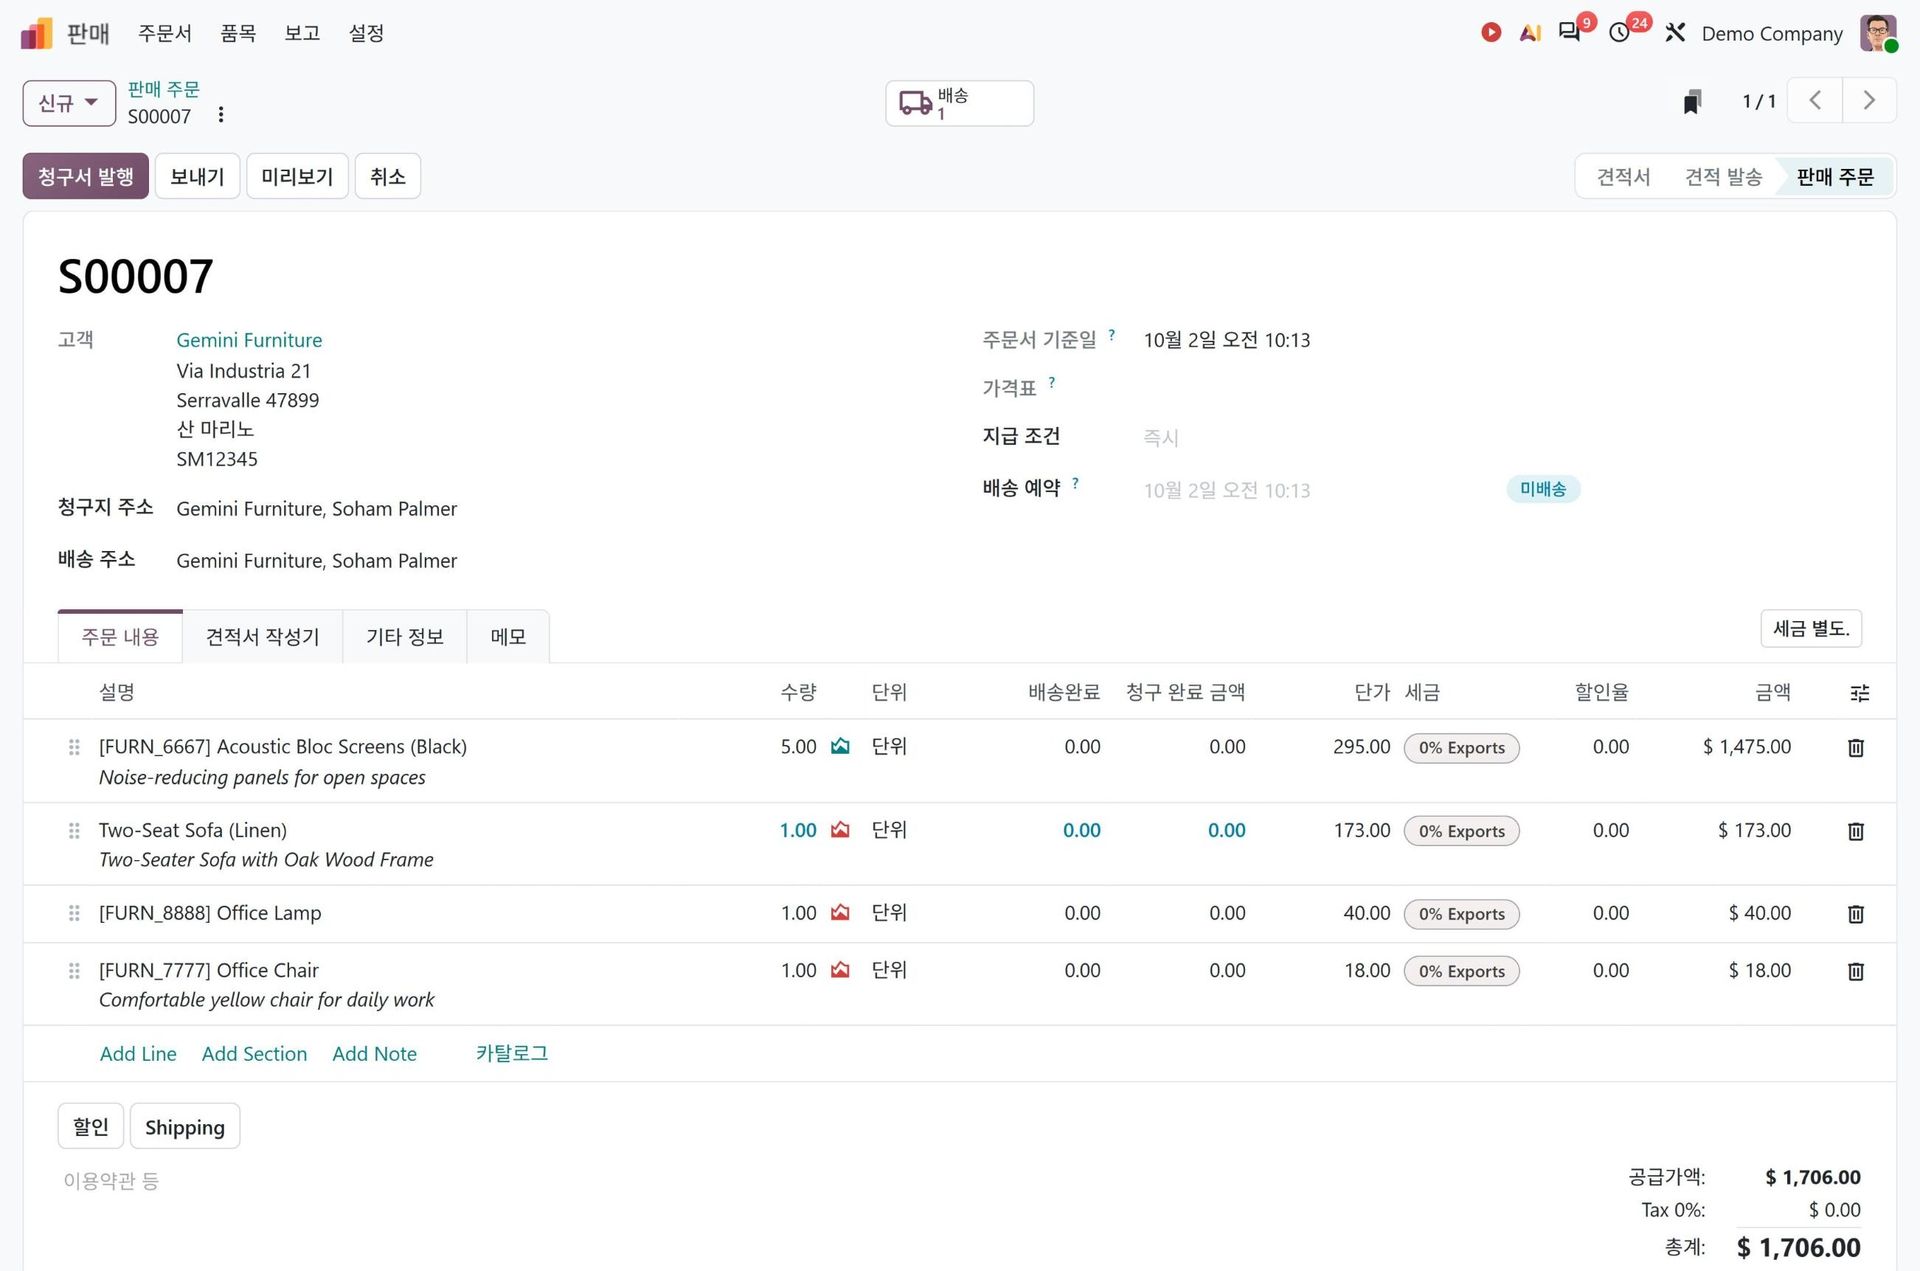
Task: Click the bookmark icon next to 1 / 1
Action: 1692,101
